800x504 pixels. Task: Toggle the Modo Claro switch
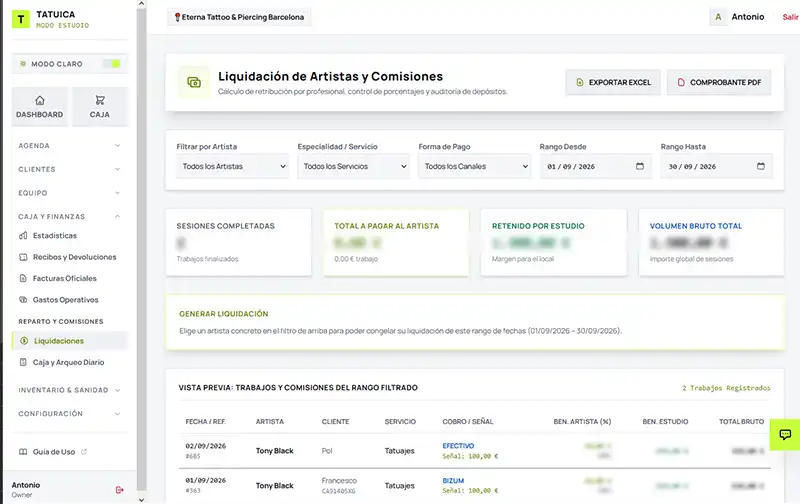(x=111, y=64)
